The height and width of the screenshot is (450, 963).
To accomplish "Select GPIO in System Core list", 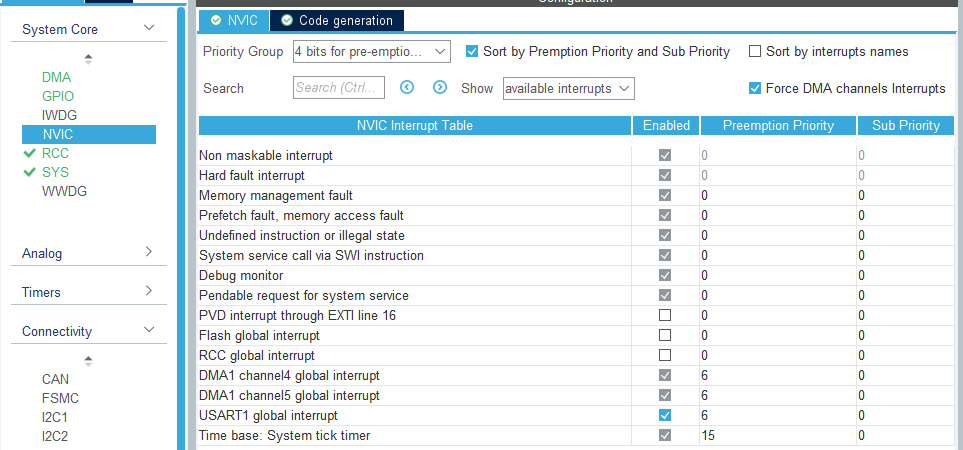I will tap(58, 96).
